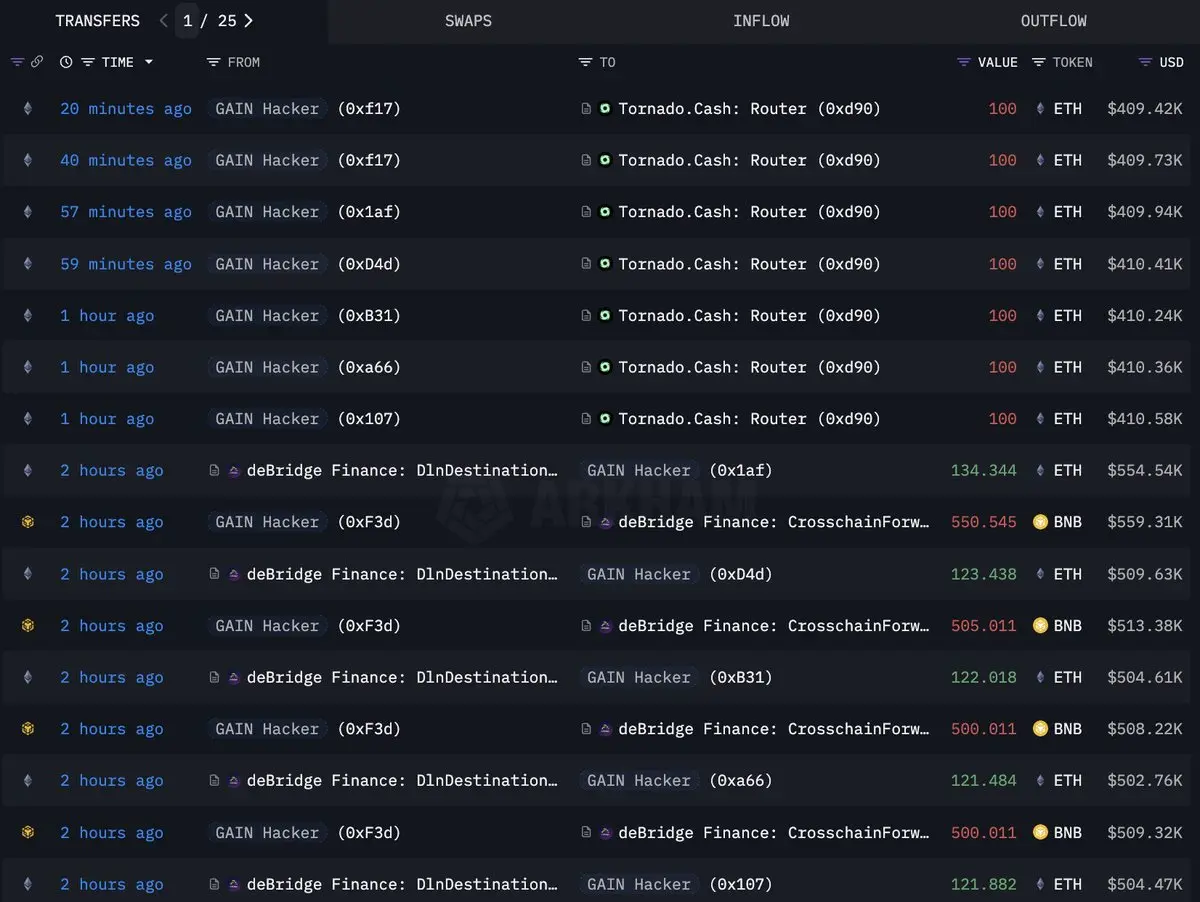Click Ethereum chain icon in 134.344 ETH row

tap(28, 470)
